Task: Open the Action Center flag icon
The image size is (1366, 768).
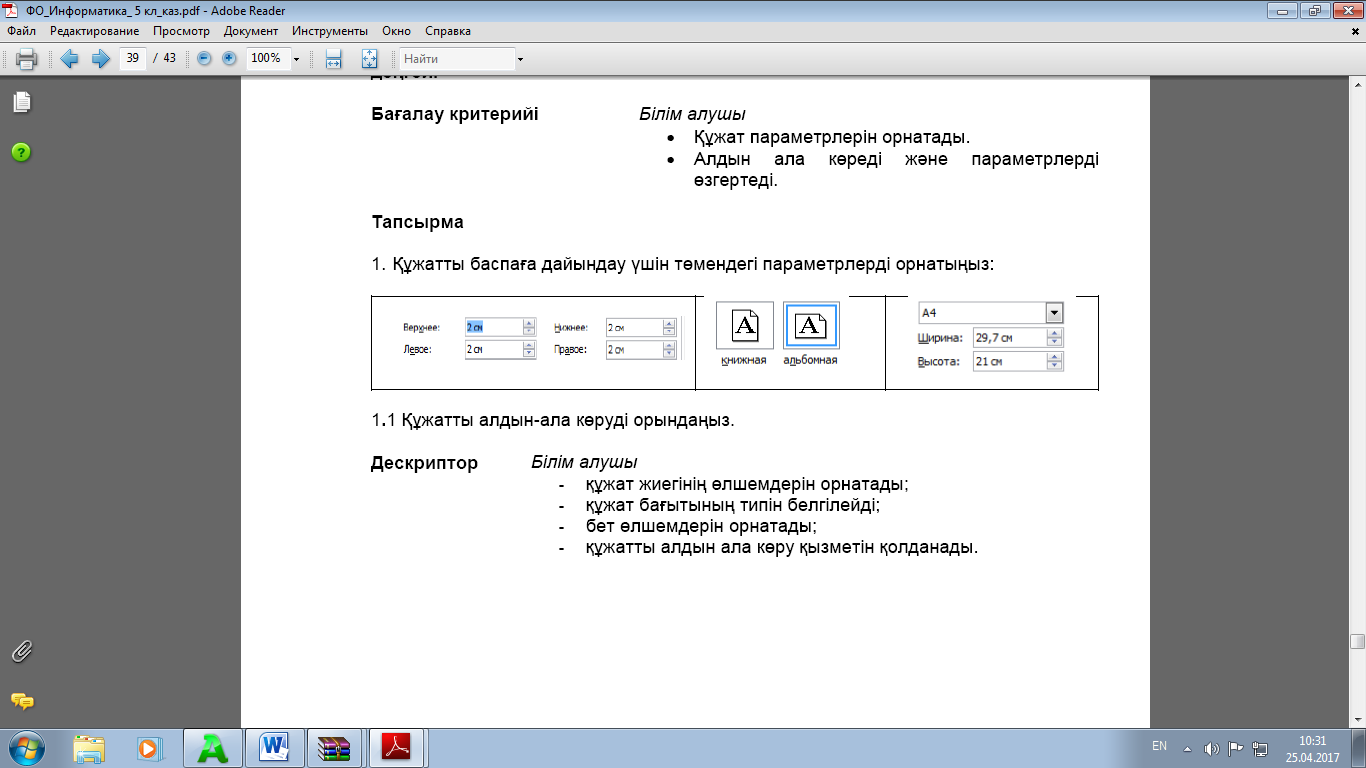Action: coord(1236,748)
